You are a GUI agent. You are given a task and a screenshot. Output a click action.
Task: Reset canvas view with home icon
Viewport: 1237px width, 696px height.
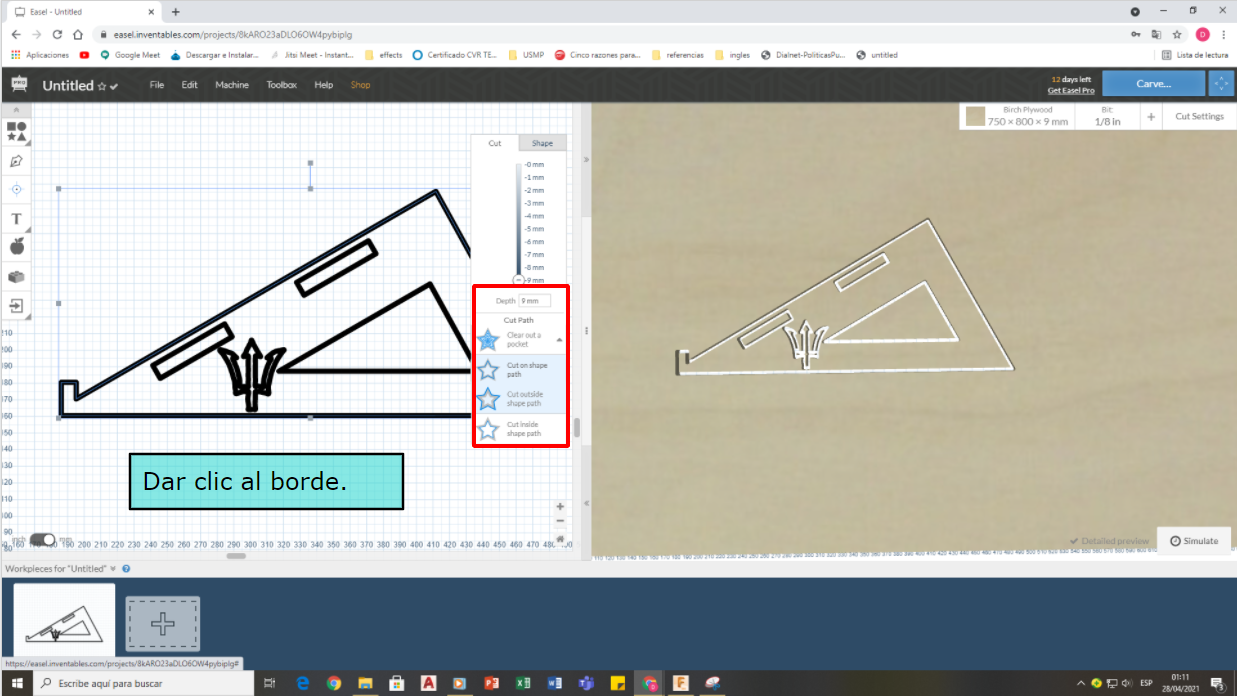(560, 538)
